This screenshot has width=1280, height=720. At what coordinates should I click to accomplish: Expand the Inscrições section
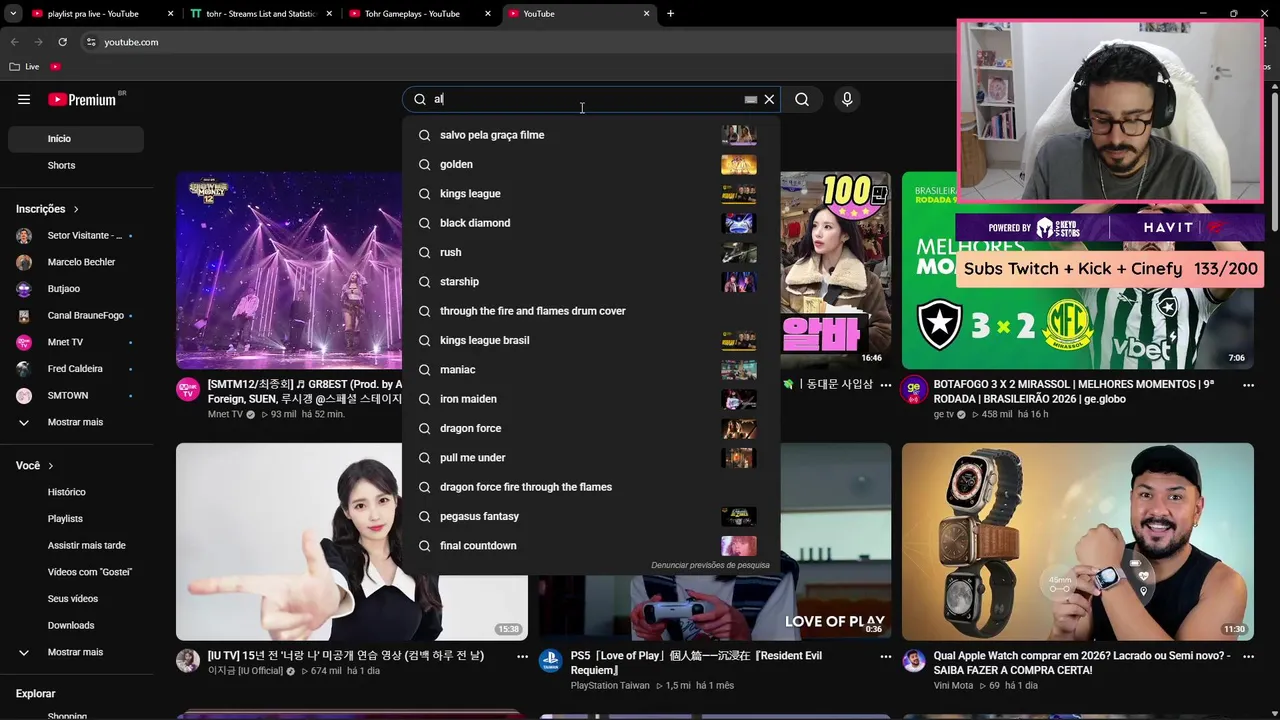(48, 209)
